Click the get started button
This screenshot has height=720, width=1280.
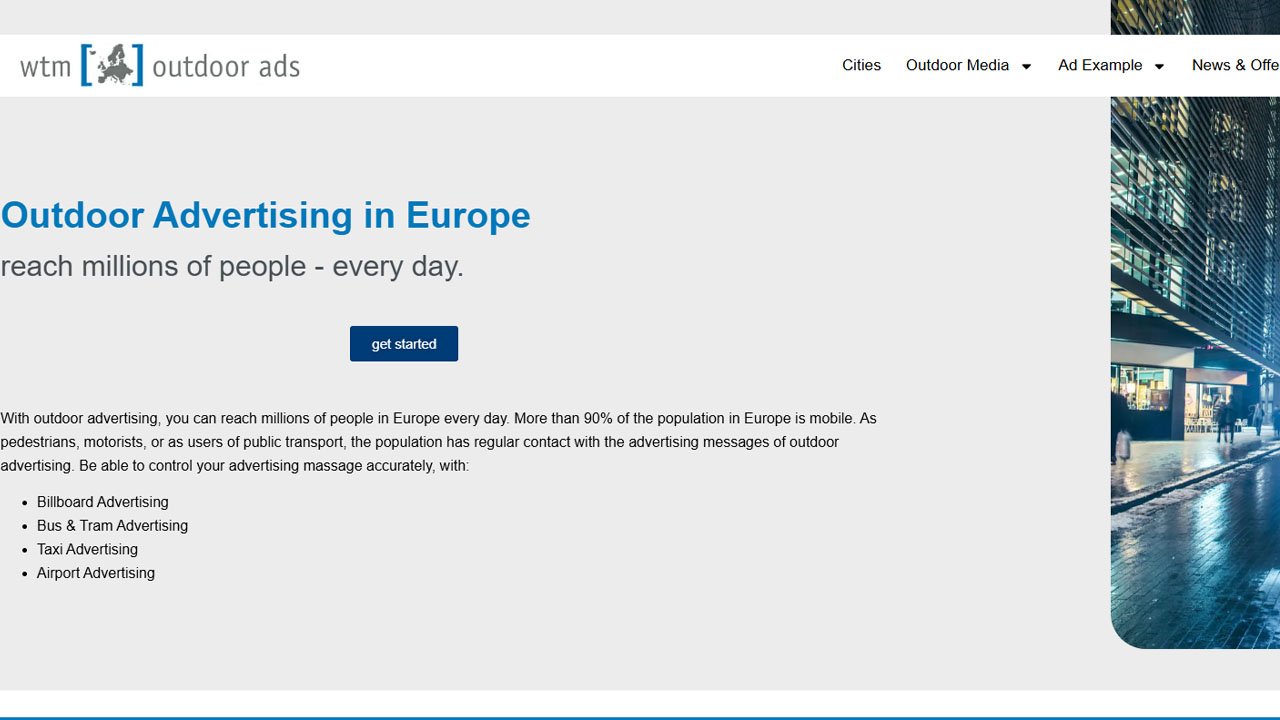tap(404, 344)
